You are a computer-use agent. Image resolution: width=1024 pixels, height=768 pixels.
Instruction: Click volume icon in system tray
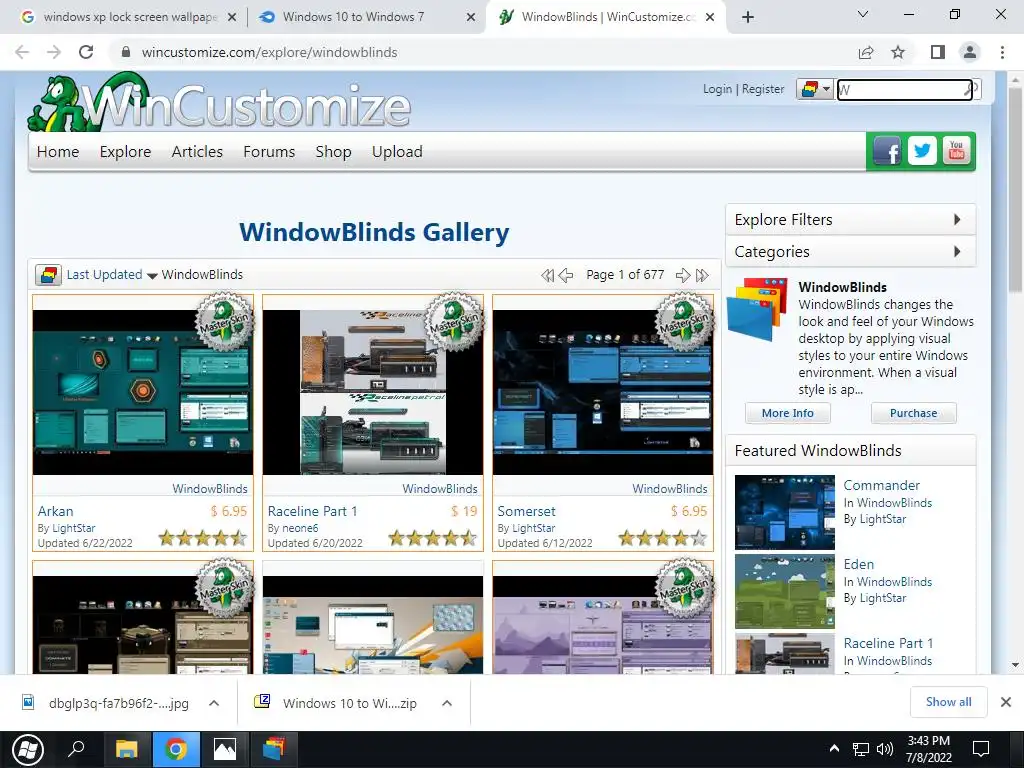tap(885, 750)
